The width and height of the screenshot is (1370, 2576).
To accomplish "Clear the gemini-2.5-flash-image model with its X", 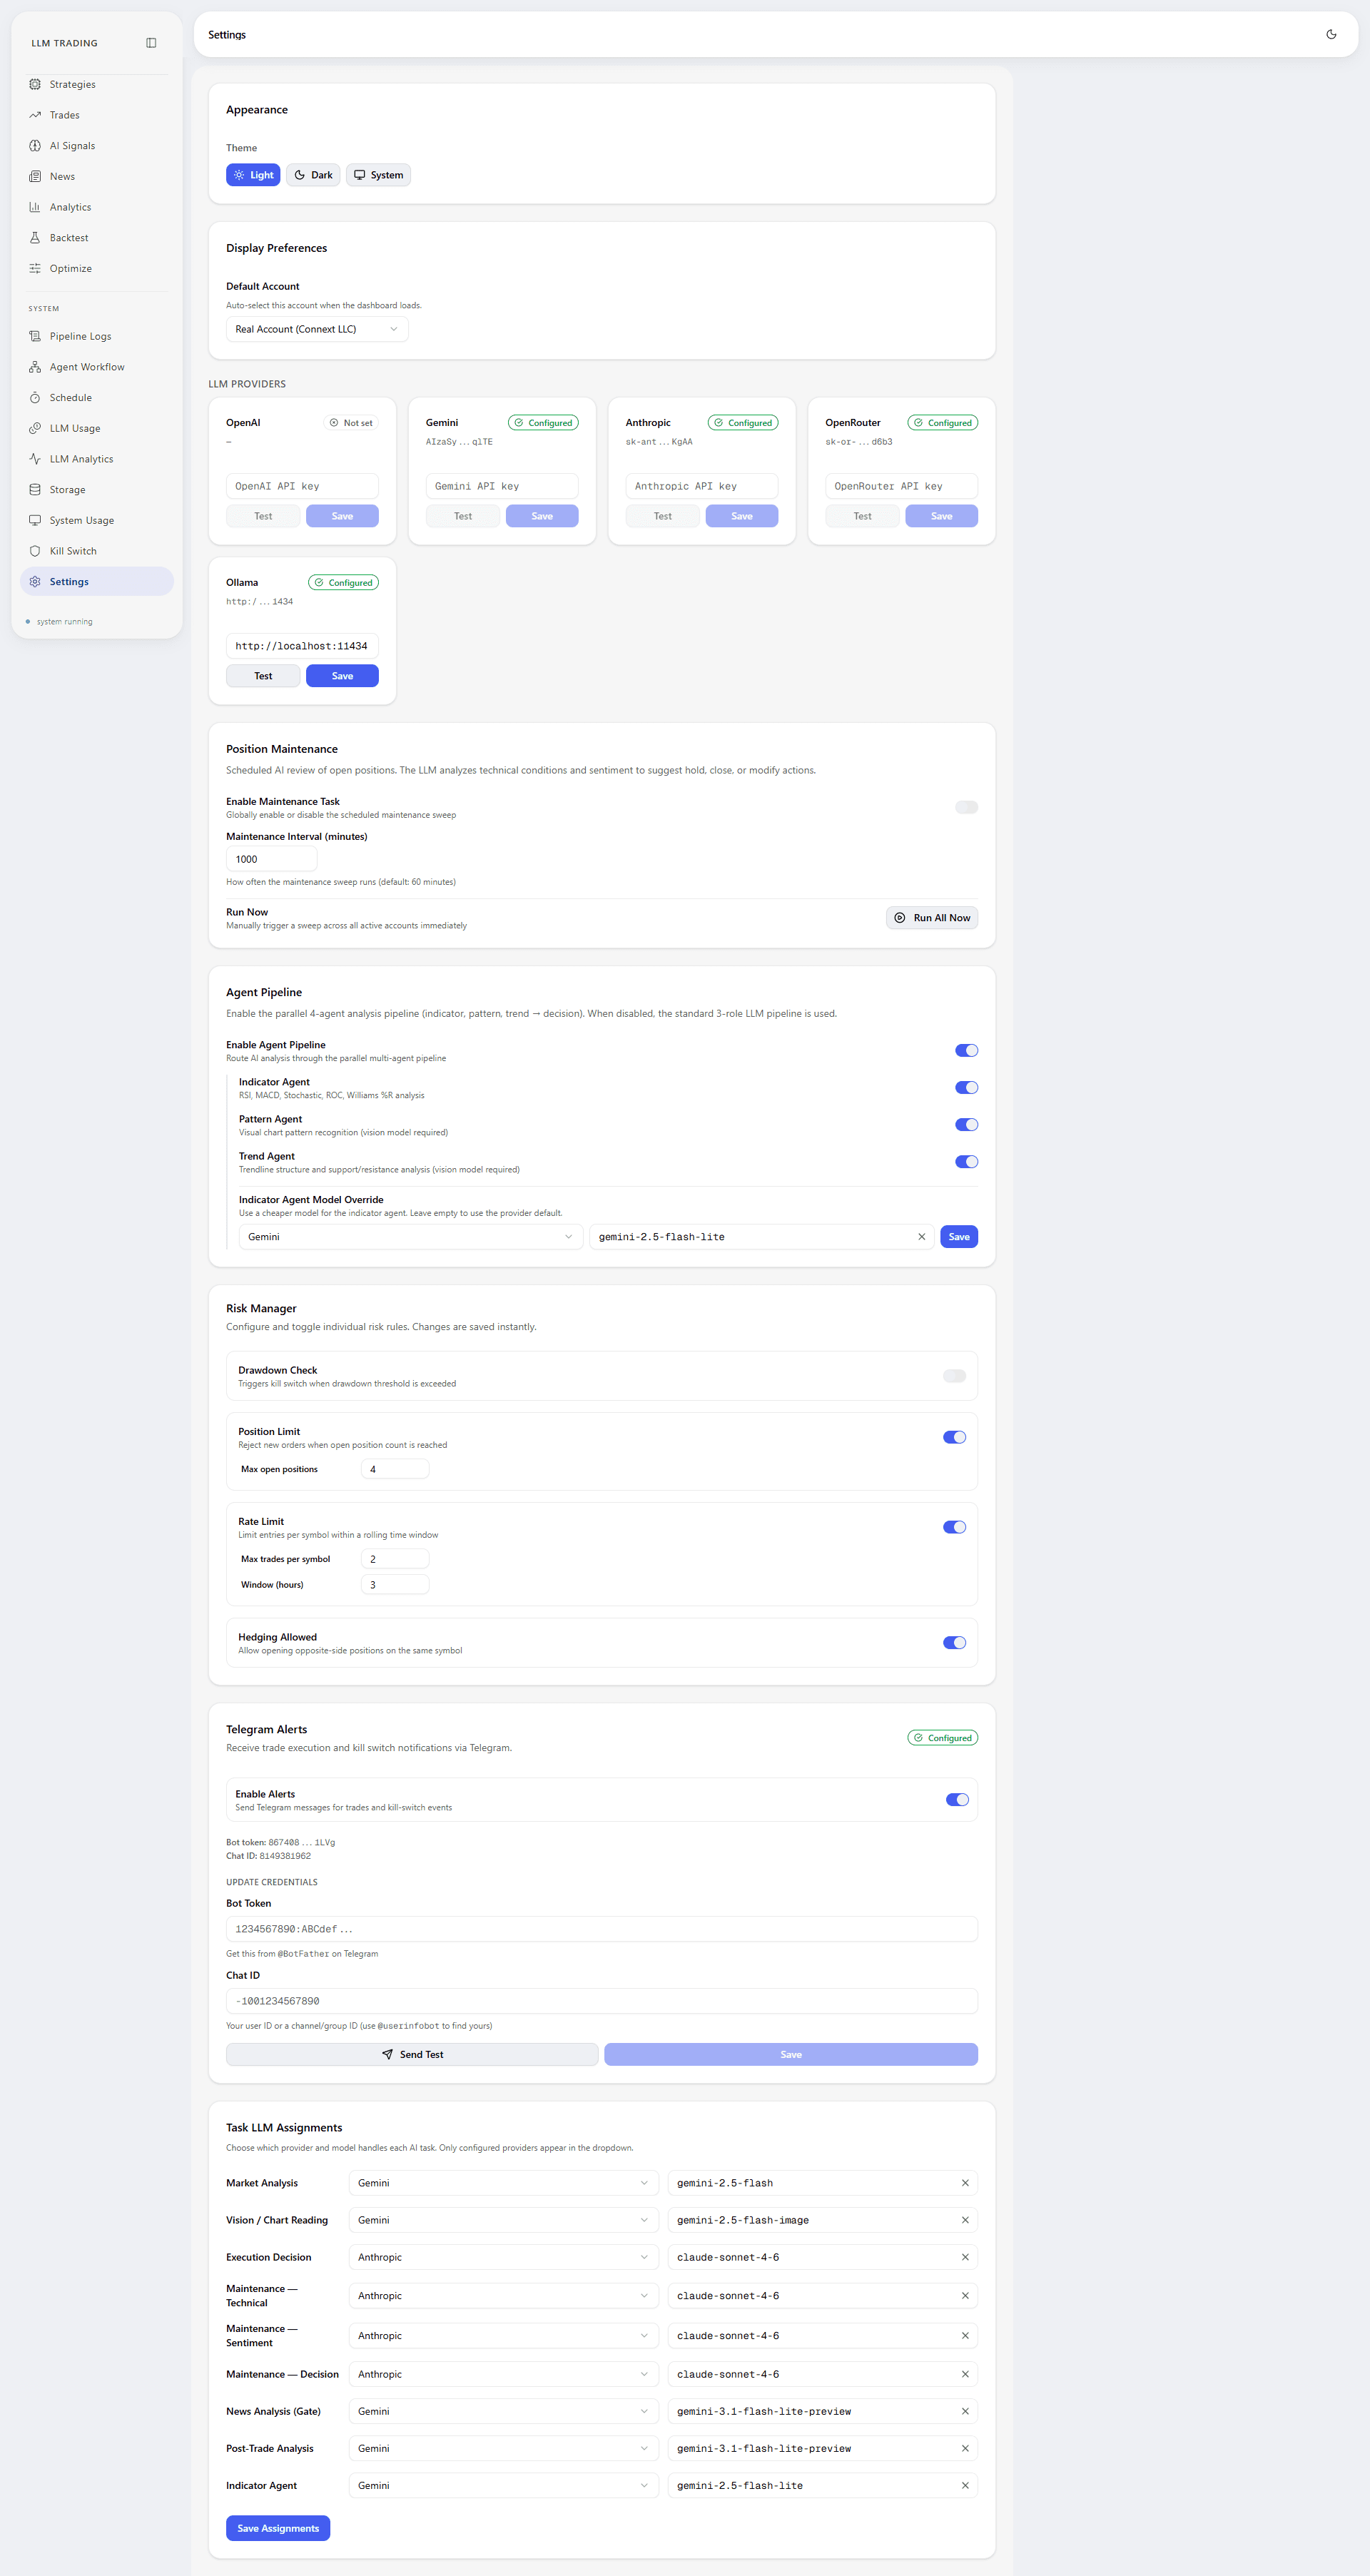I will 965,2220.
